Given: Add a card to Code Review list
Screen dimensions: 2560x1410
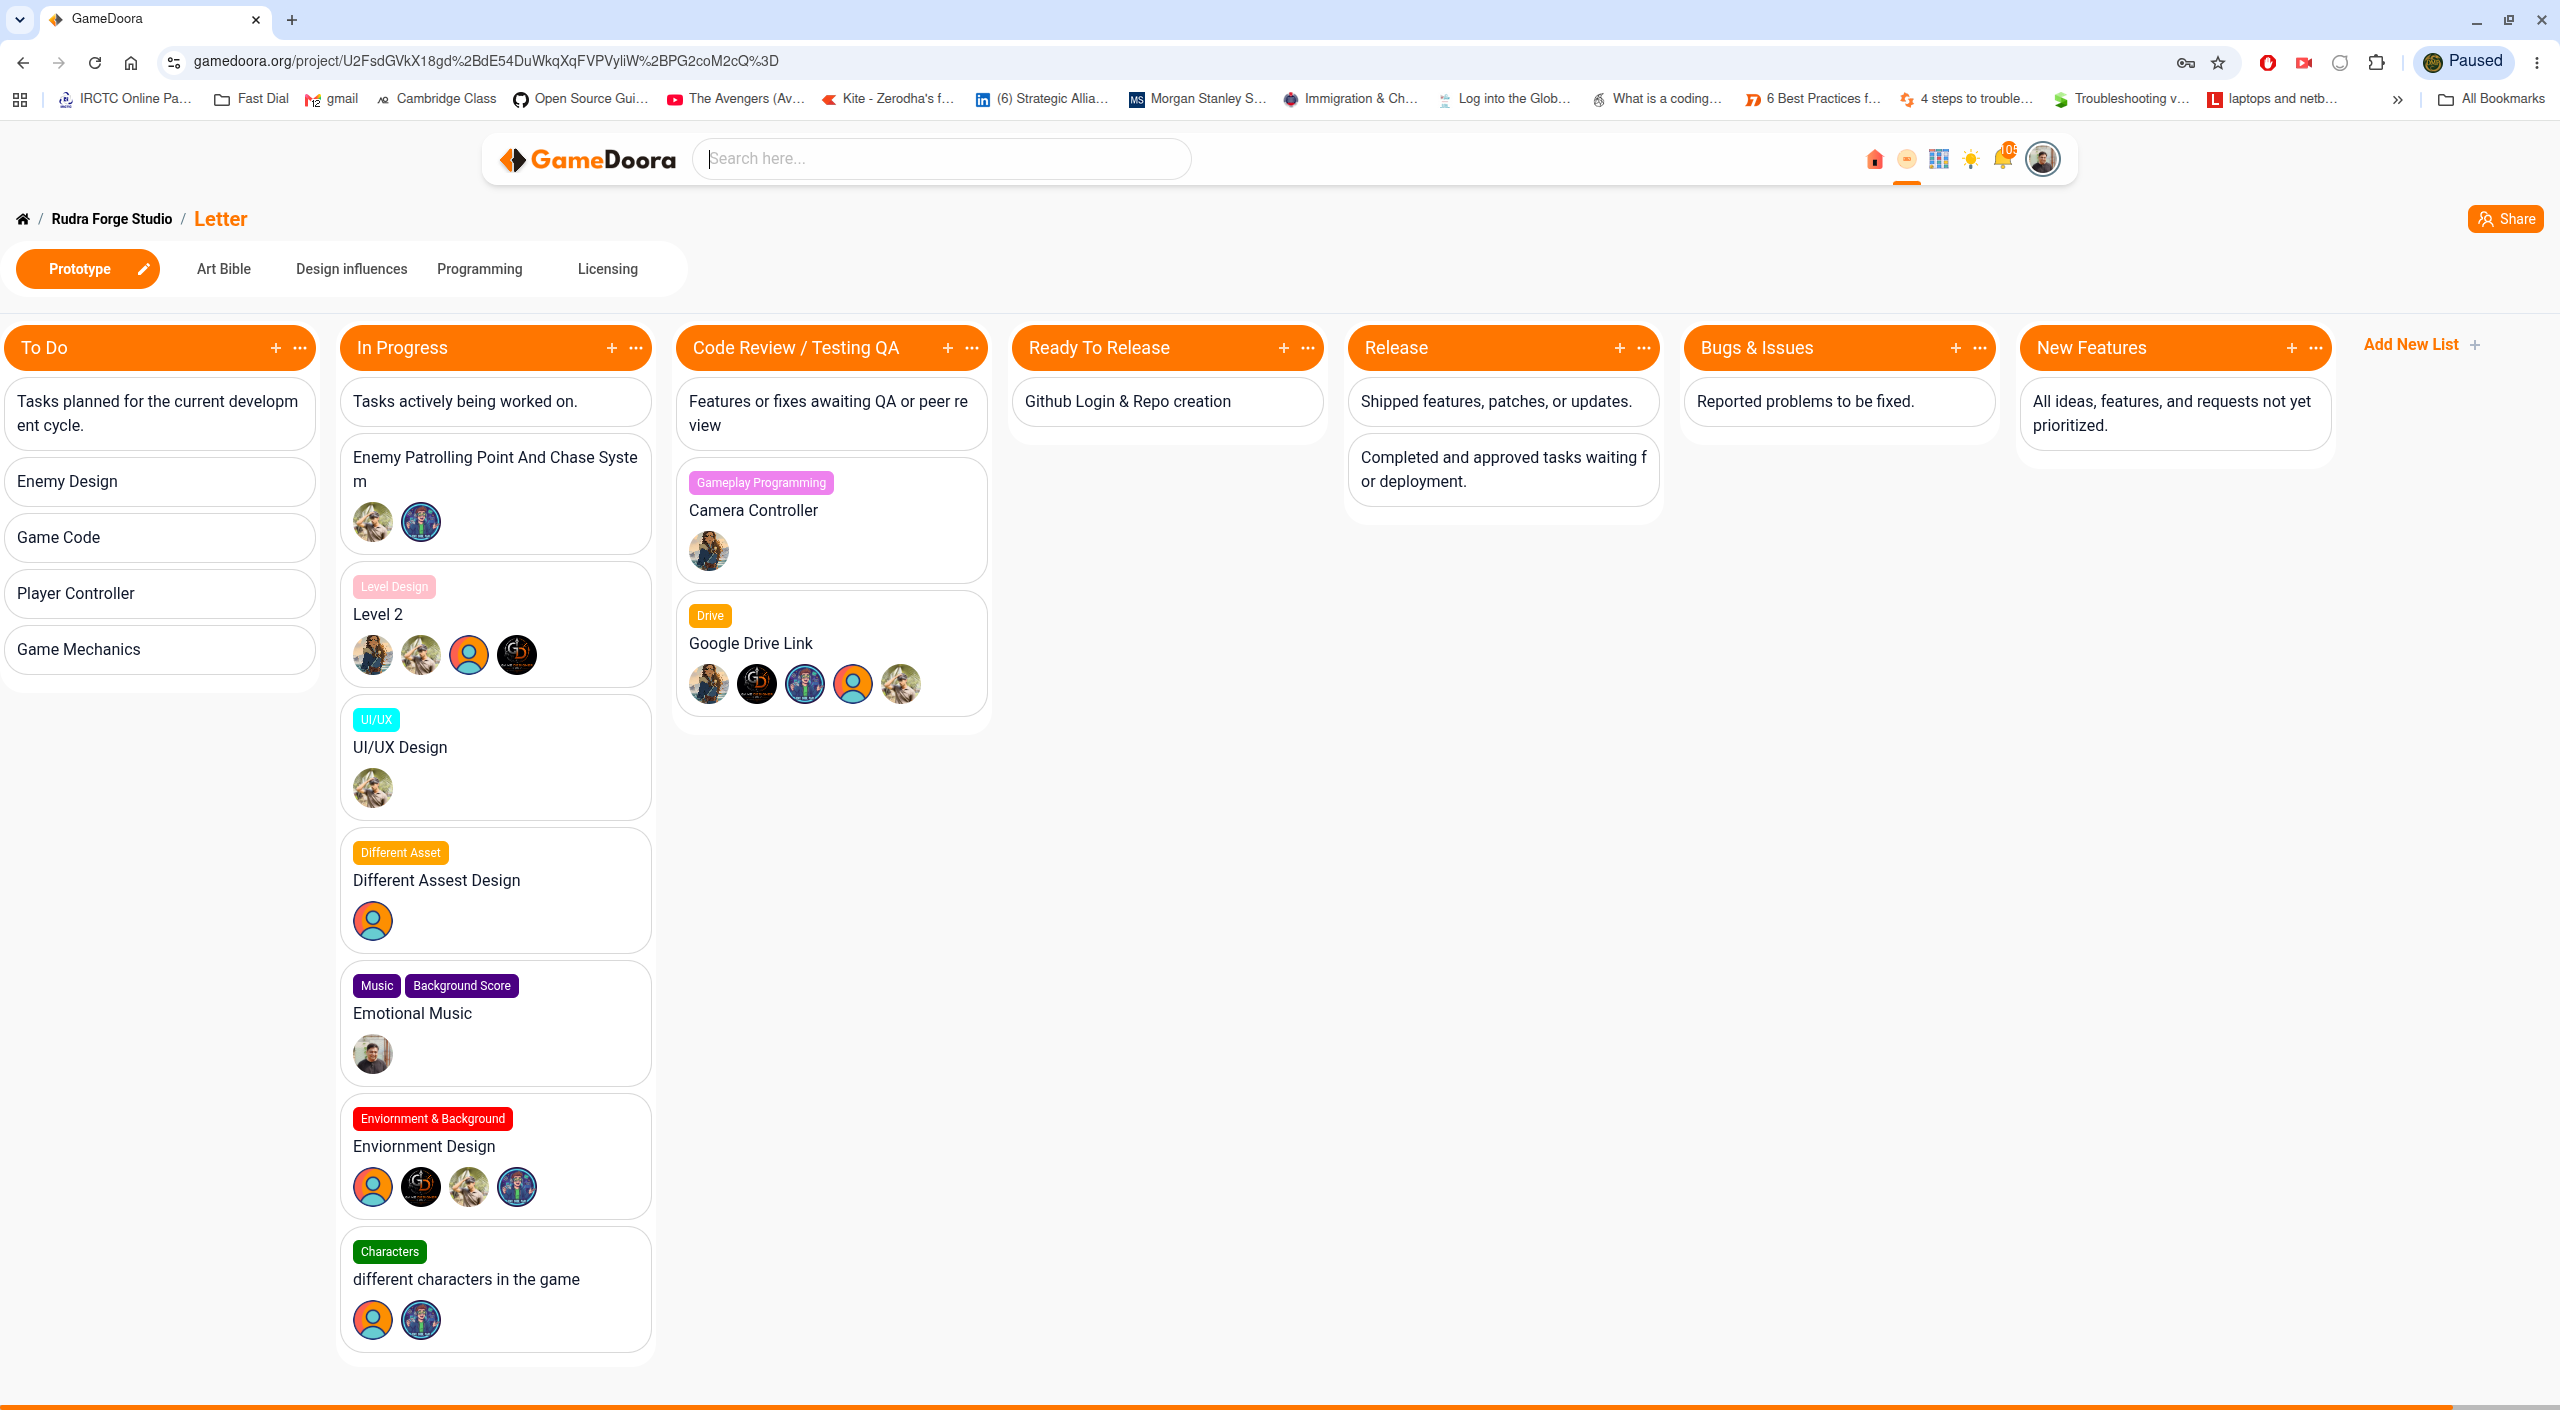Looking at the screenshot, I should pos(948,348).
